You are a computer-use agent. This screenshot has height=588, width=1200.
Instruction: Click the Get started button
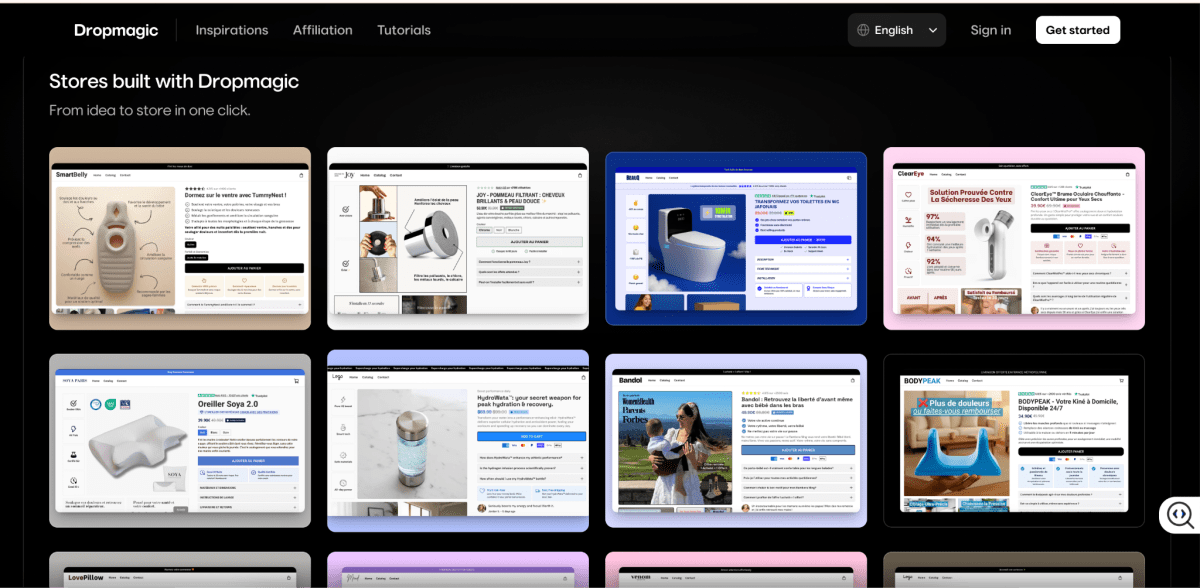pyautogui.click(x=1078, y=30)
